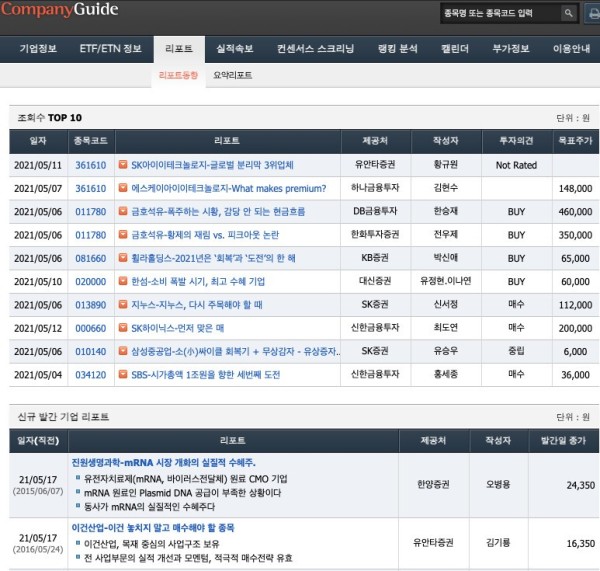The image size is (600, 571).
Task: Open report icon for 금호석유-황제의 재림 row
Action: click(x=123, y=235)
